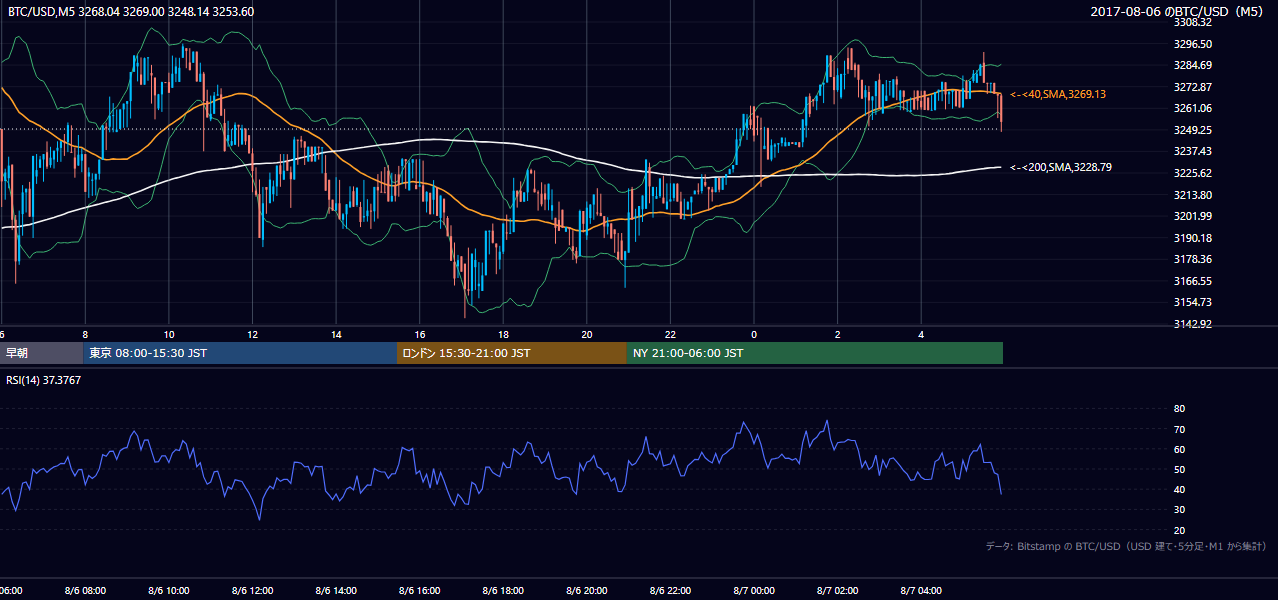Click the 8/6 20:00 bottom time label
Screen dimensions: 1278x600
[x=587, y=591]
